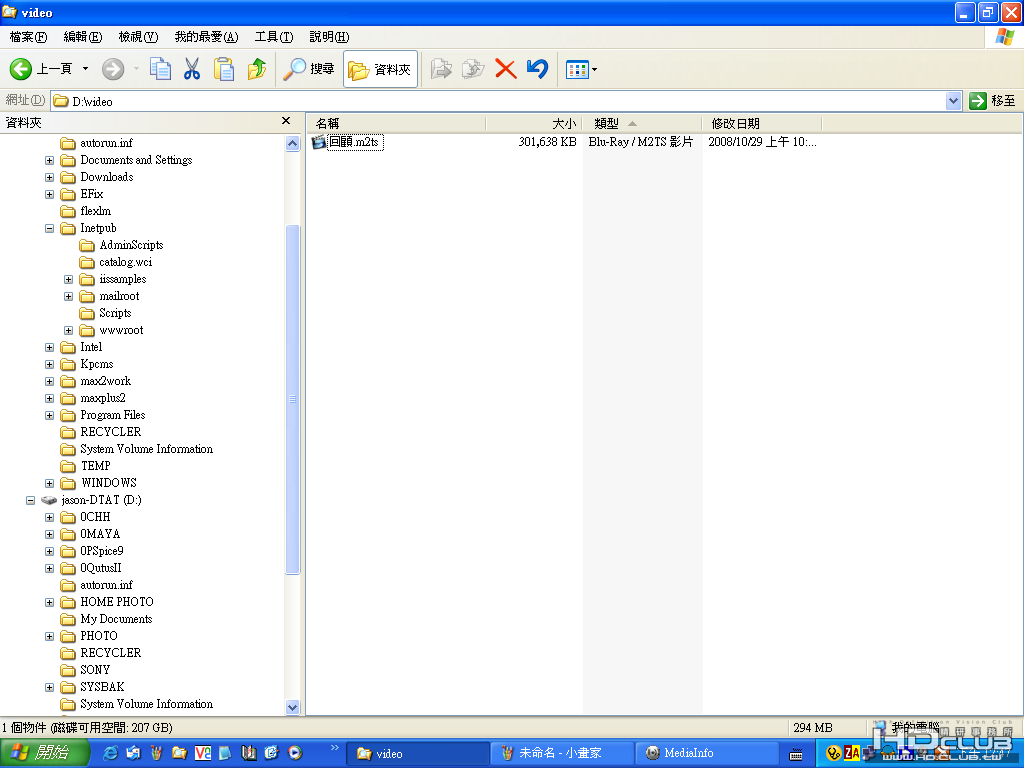
Task: Open the 檔案(F) menu
Action: [28, 37]
